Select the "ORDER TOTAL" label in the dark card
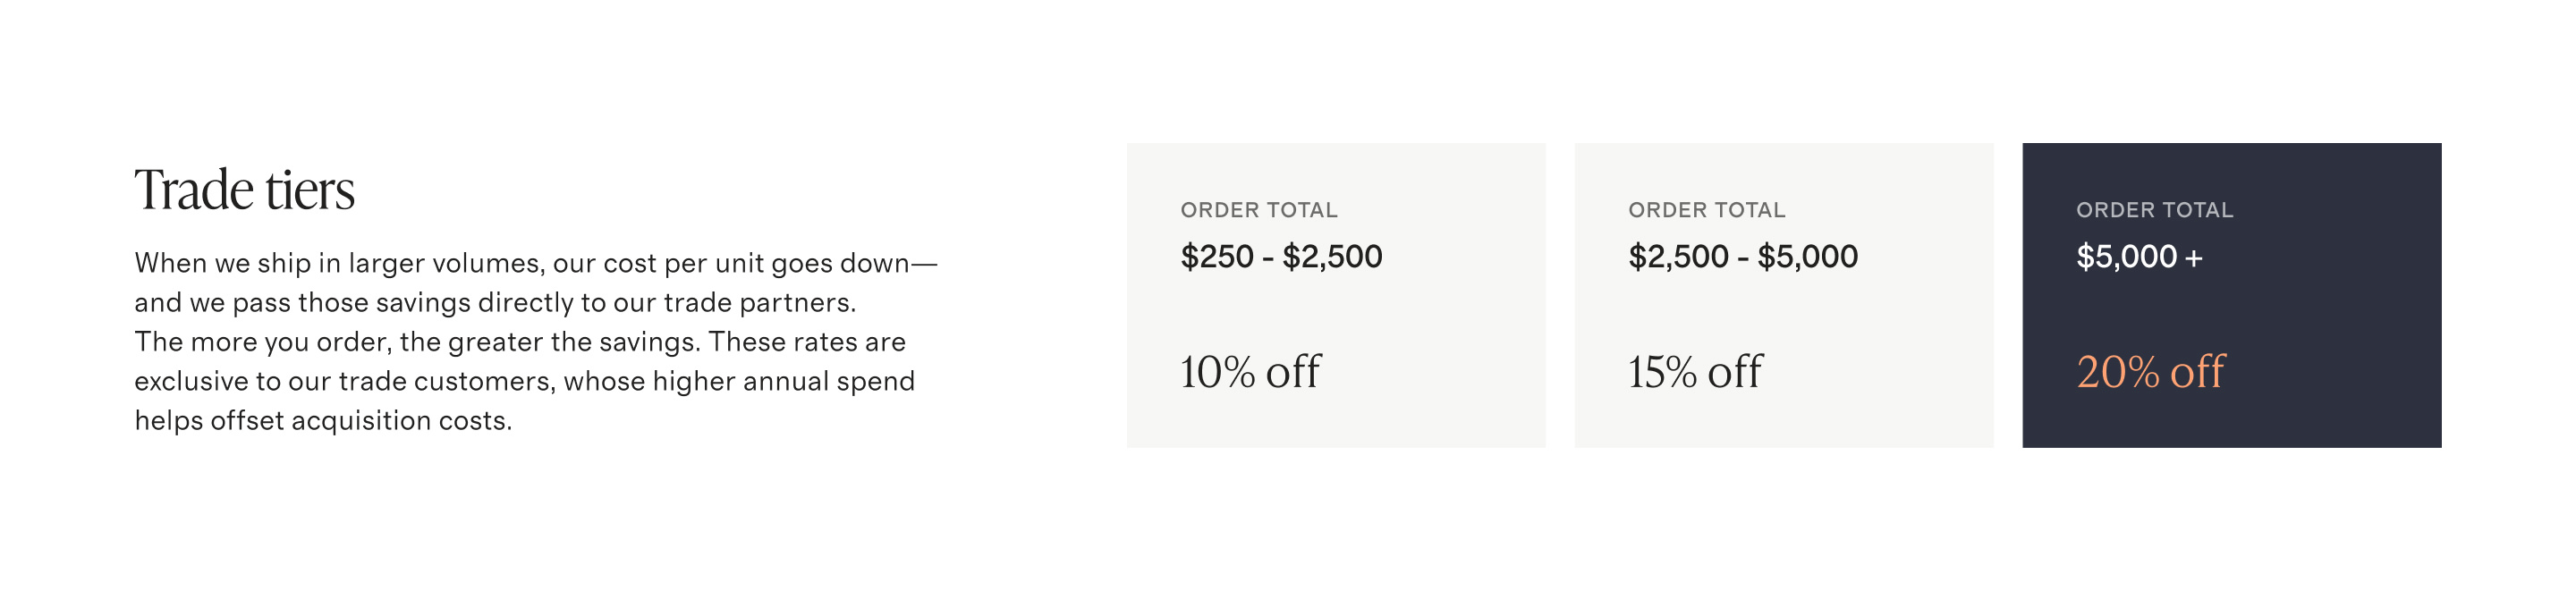The width and height of the screenshot is (2576, 591). (2154, 210)
